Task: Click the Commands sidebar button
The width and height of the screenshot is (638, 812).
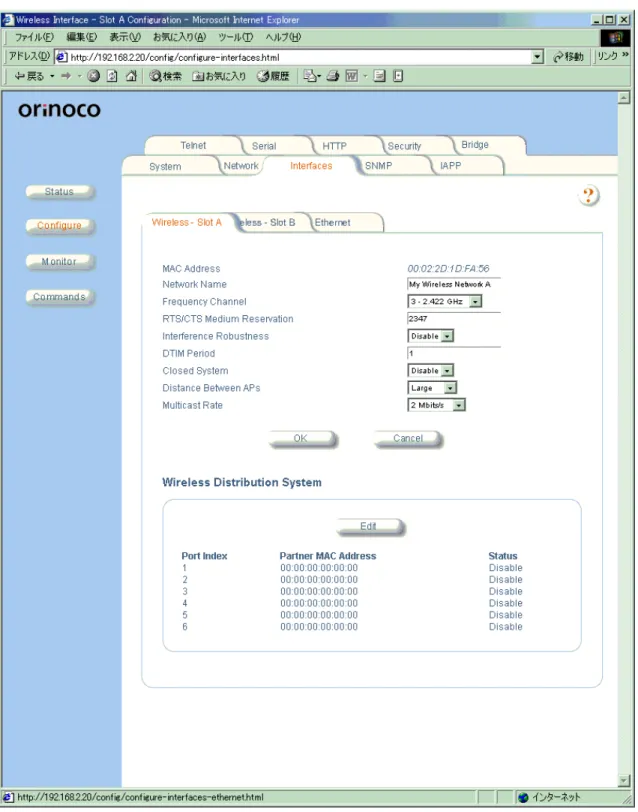Action: tap(60, 297)
